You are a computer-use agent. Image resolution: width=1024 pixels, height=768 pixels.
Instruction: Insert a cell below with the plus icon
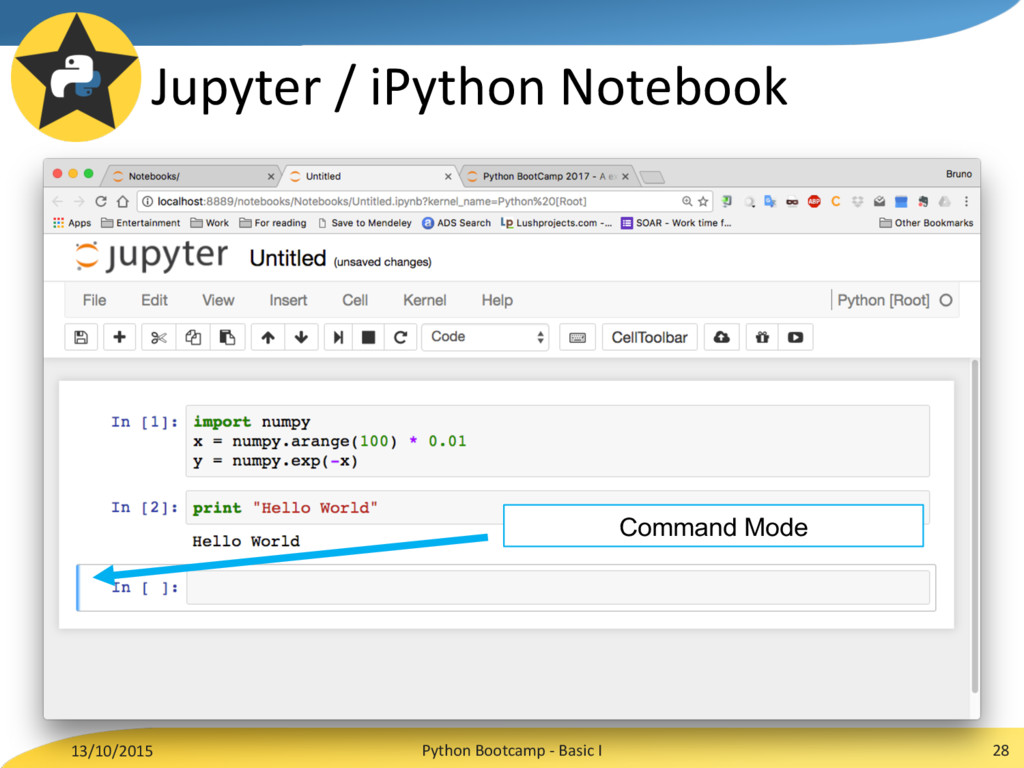tap(120, 338)
